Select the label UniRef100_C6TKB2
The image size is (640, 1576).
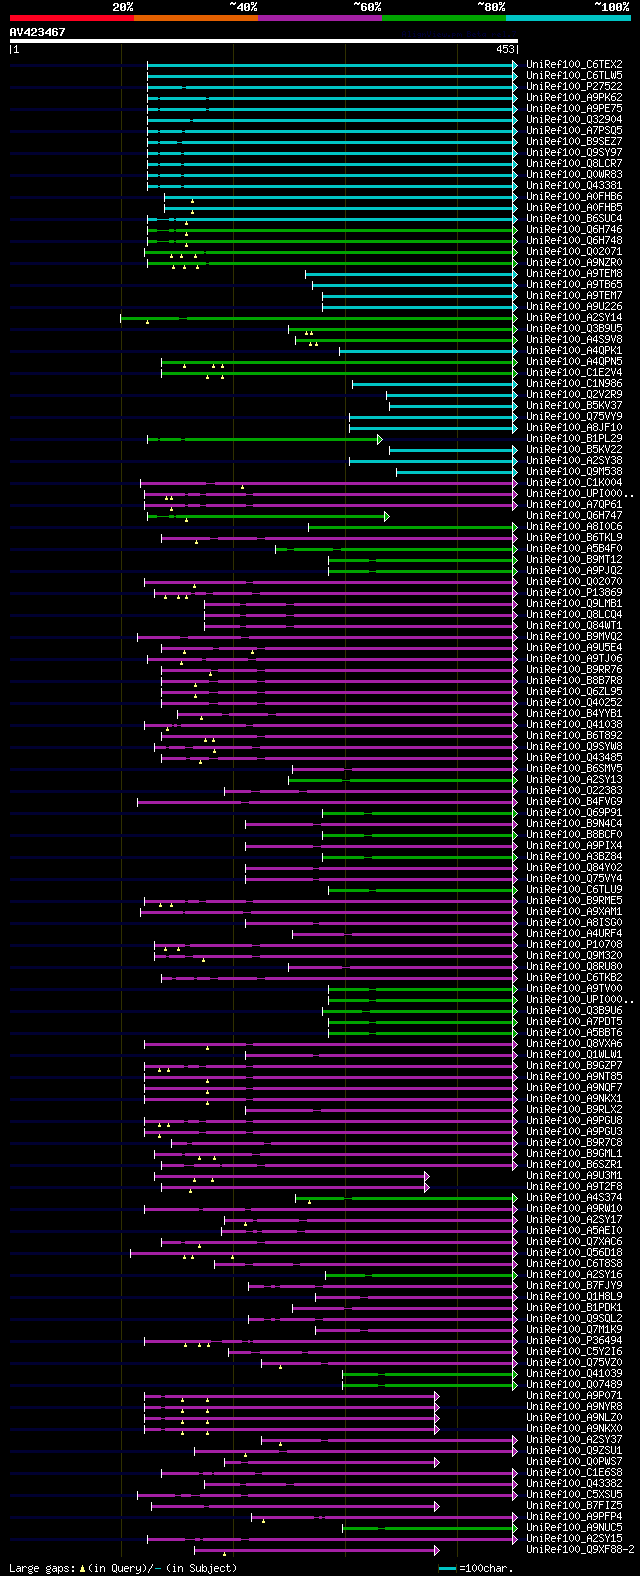(574, 977)
